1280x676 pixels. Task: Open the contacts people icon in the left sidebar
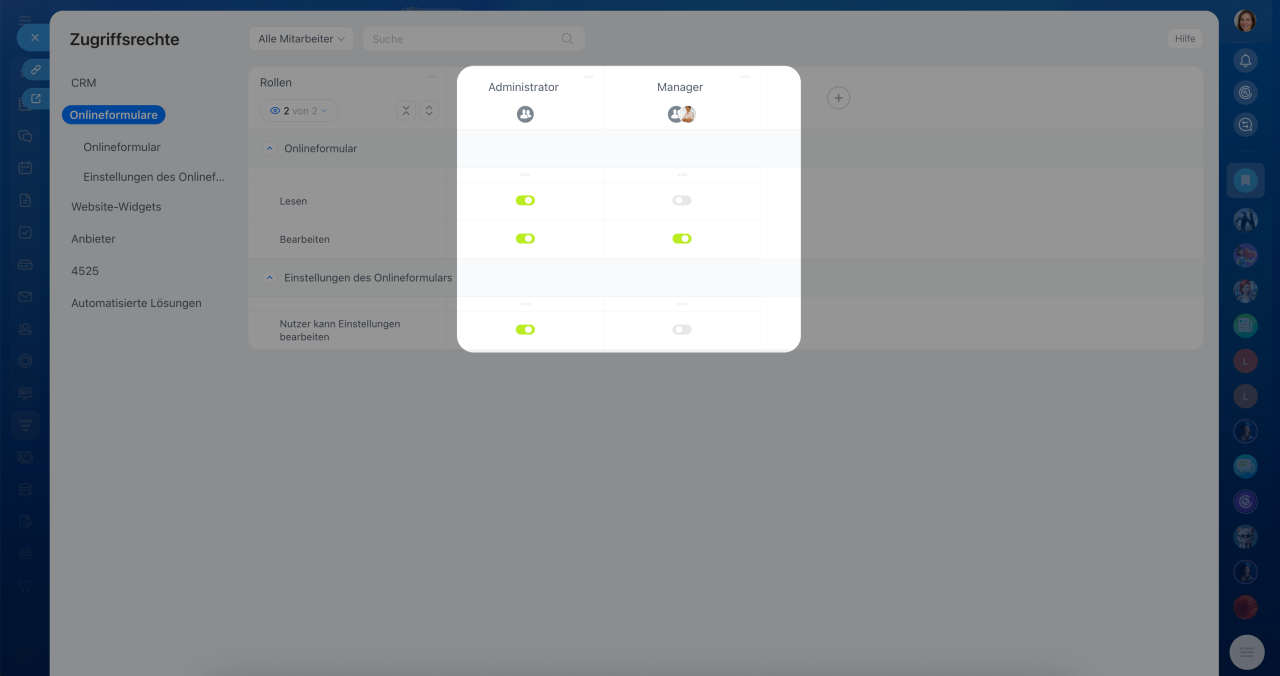[25, 328]
